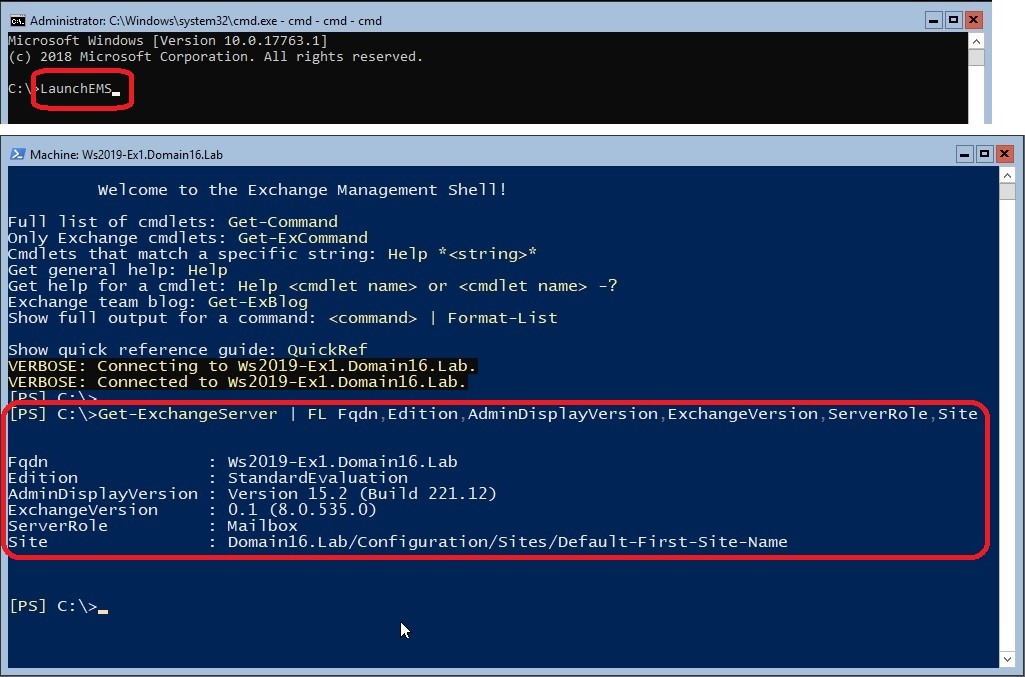Click 'Welcome to the Exchange Management Shell!' text
Viewport: 1025px width, 677px height.
pos(302,190)
